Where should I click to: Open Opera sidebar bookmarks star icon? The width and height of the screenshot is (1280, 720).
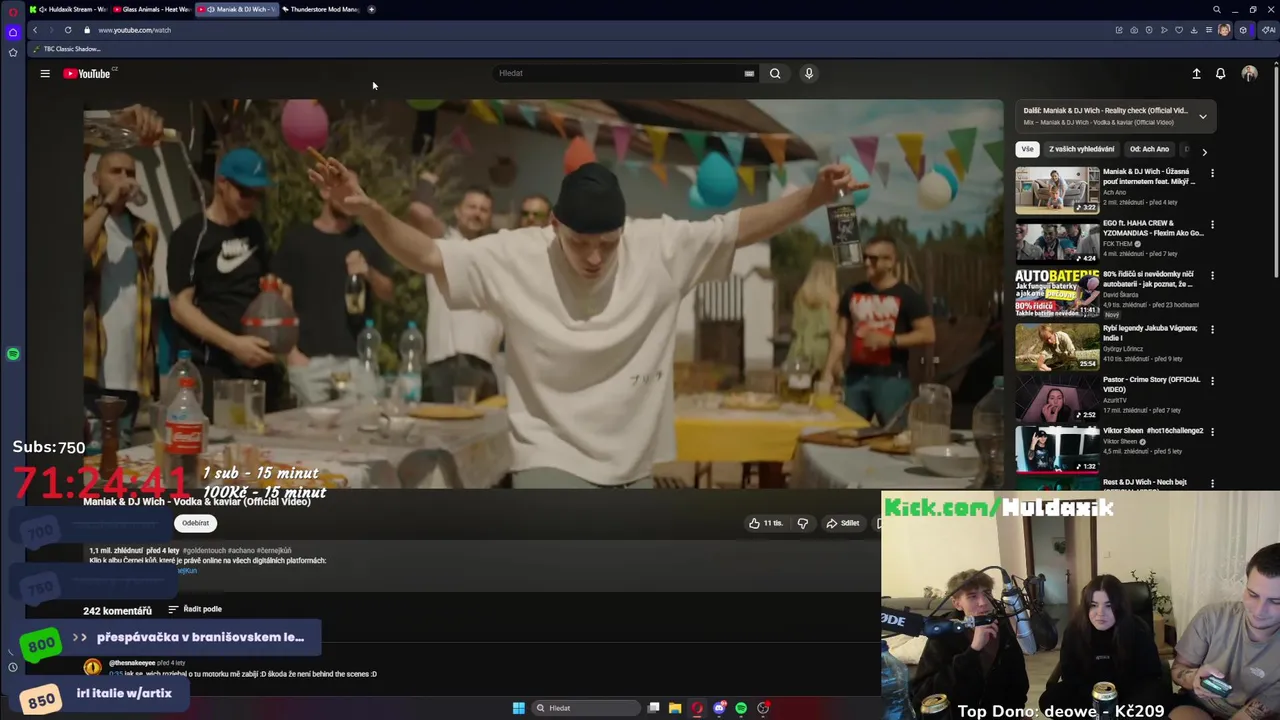click(x=13, y=52)
